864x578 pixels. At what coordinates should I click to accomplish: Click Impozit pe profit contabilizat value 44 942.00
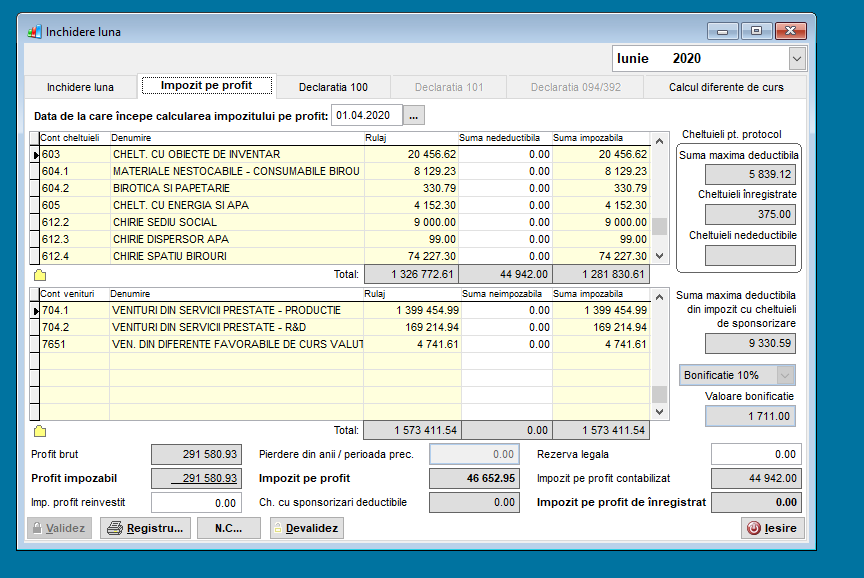tap(756, 478)
